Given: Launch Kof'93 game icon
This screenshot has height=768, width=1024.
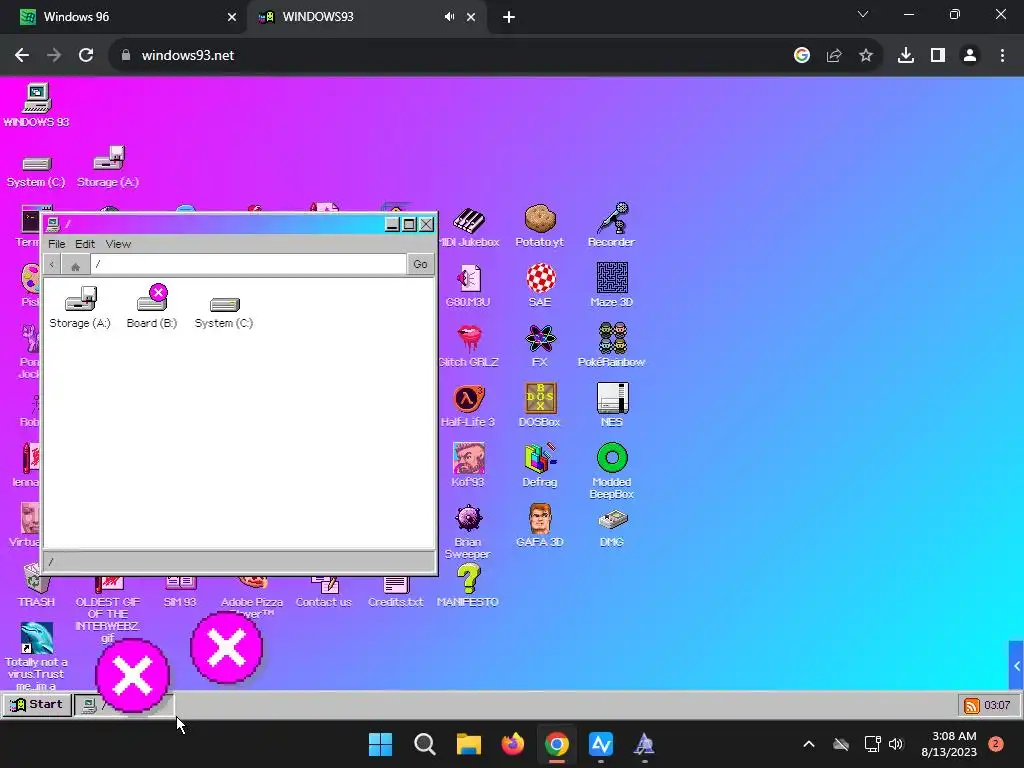Looking at the screenshot, I should [468, 465].
